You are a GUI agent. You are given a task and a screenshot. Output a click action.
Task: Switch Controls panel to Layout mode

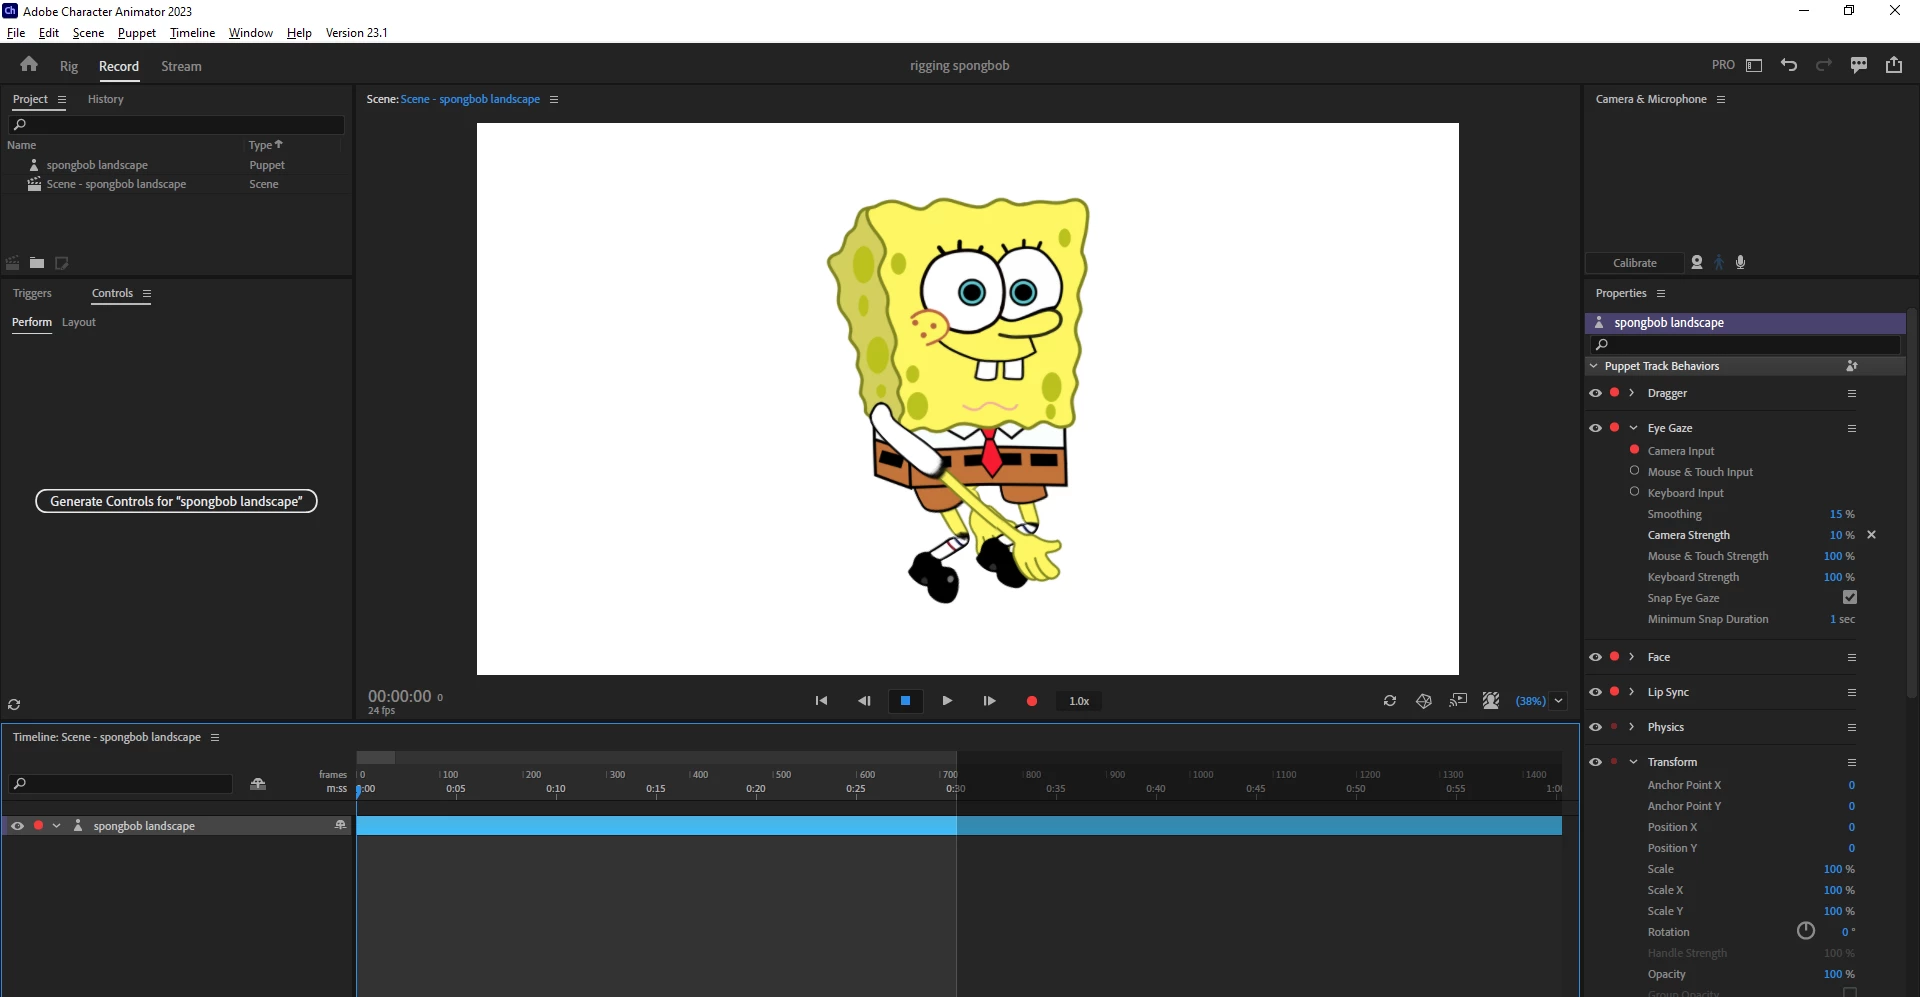[79, 322]
